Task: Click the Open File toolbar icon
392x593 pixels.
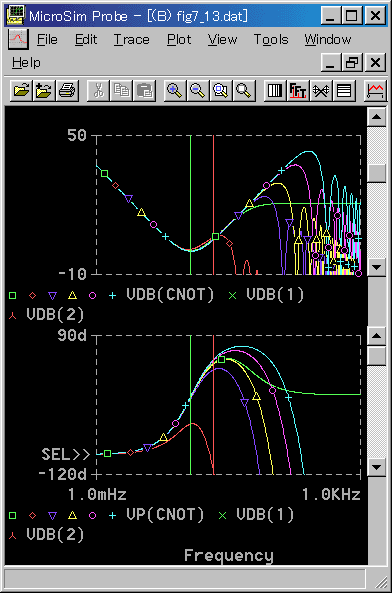Action: tap(21, 91)
